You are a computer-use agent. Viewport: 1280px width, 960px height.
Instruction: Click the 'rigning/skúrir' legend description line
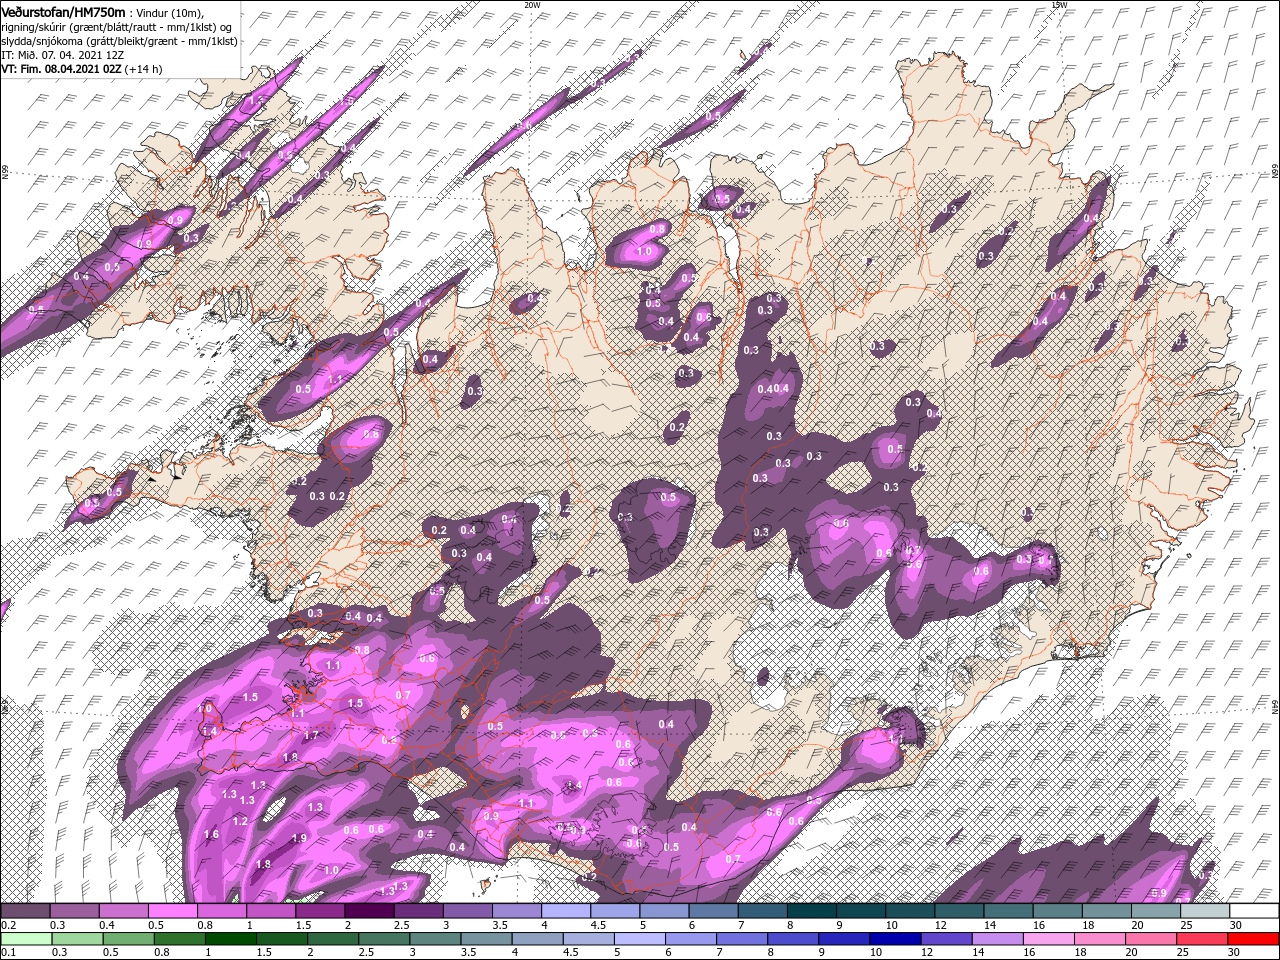click(x=116, y=27)
